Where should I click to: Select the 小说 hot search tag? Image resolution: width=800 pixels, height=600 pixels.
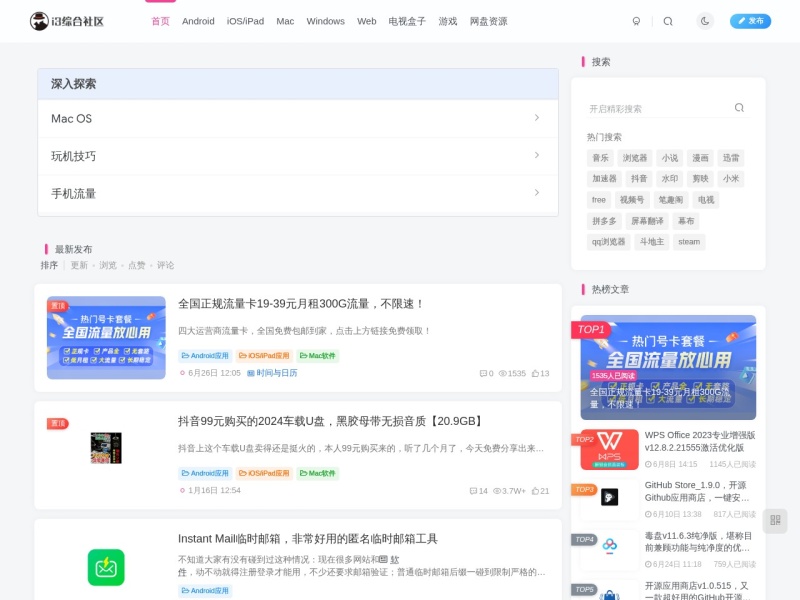click(x=670, y=158)
